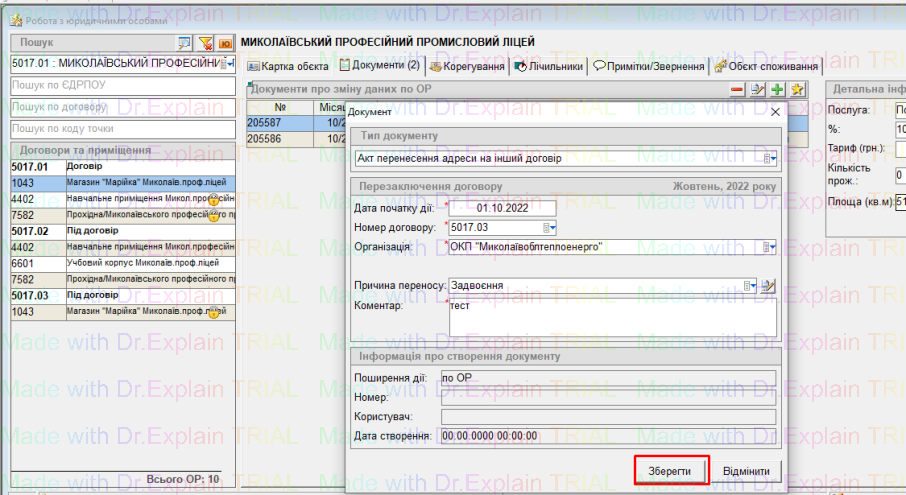Expand the Номер договору dropdown
Viewport: 906px width, 495px height.
pos(549,227)
